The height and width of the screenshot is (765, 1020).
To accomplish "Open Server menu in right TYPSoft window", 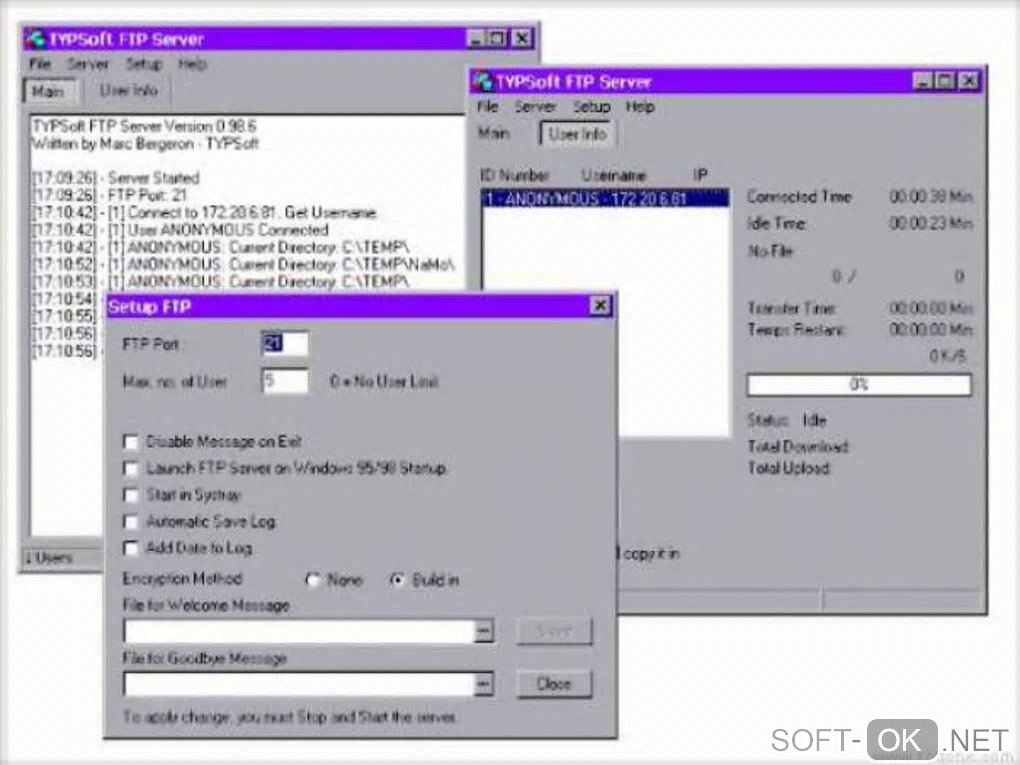I will (535, 107).
